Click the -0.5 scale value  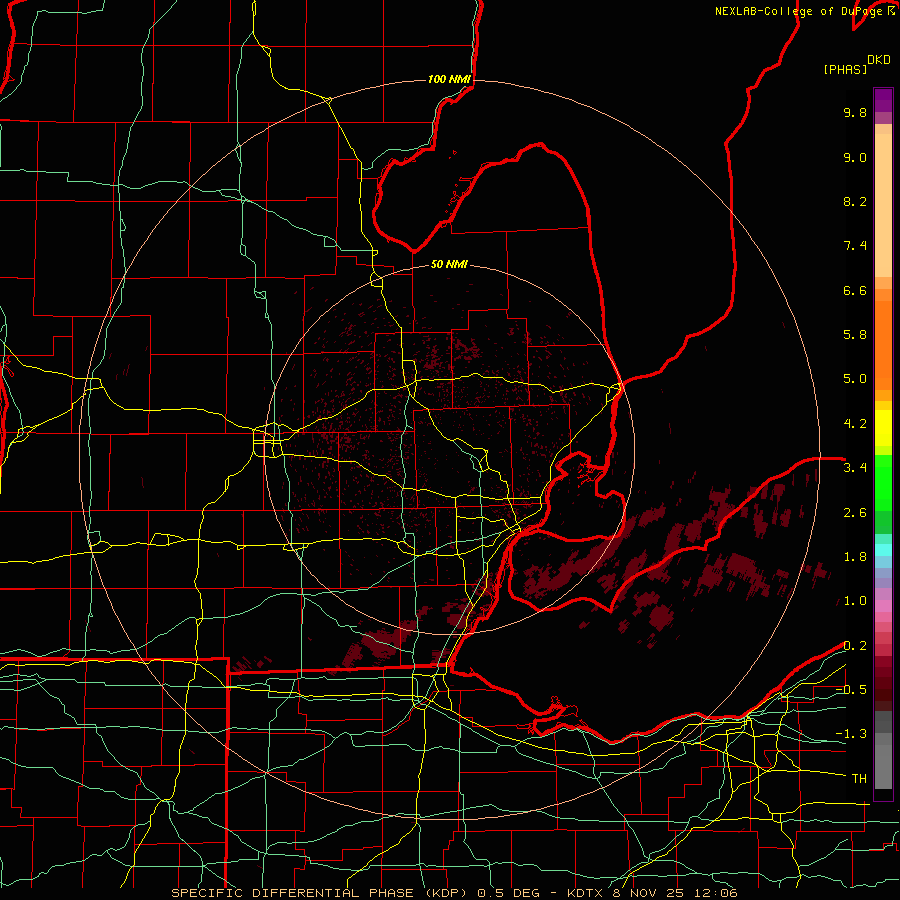pos(851,690)
